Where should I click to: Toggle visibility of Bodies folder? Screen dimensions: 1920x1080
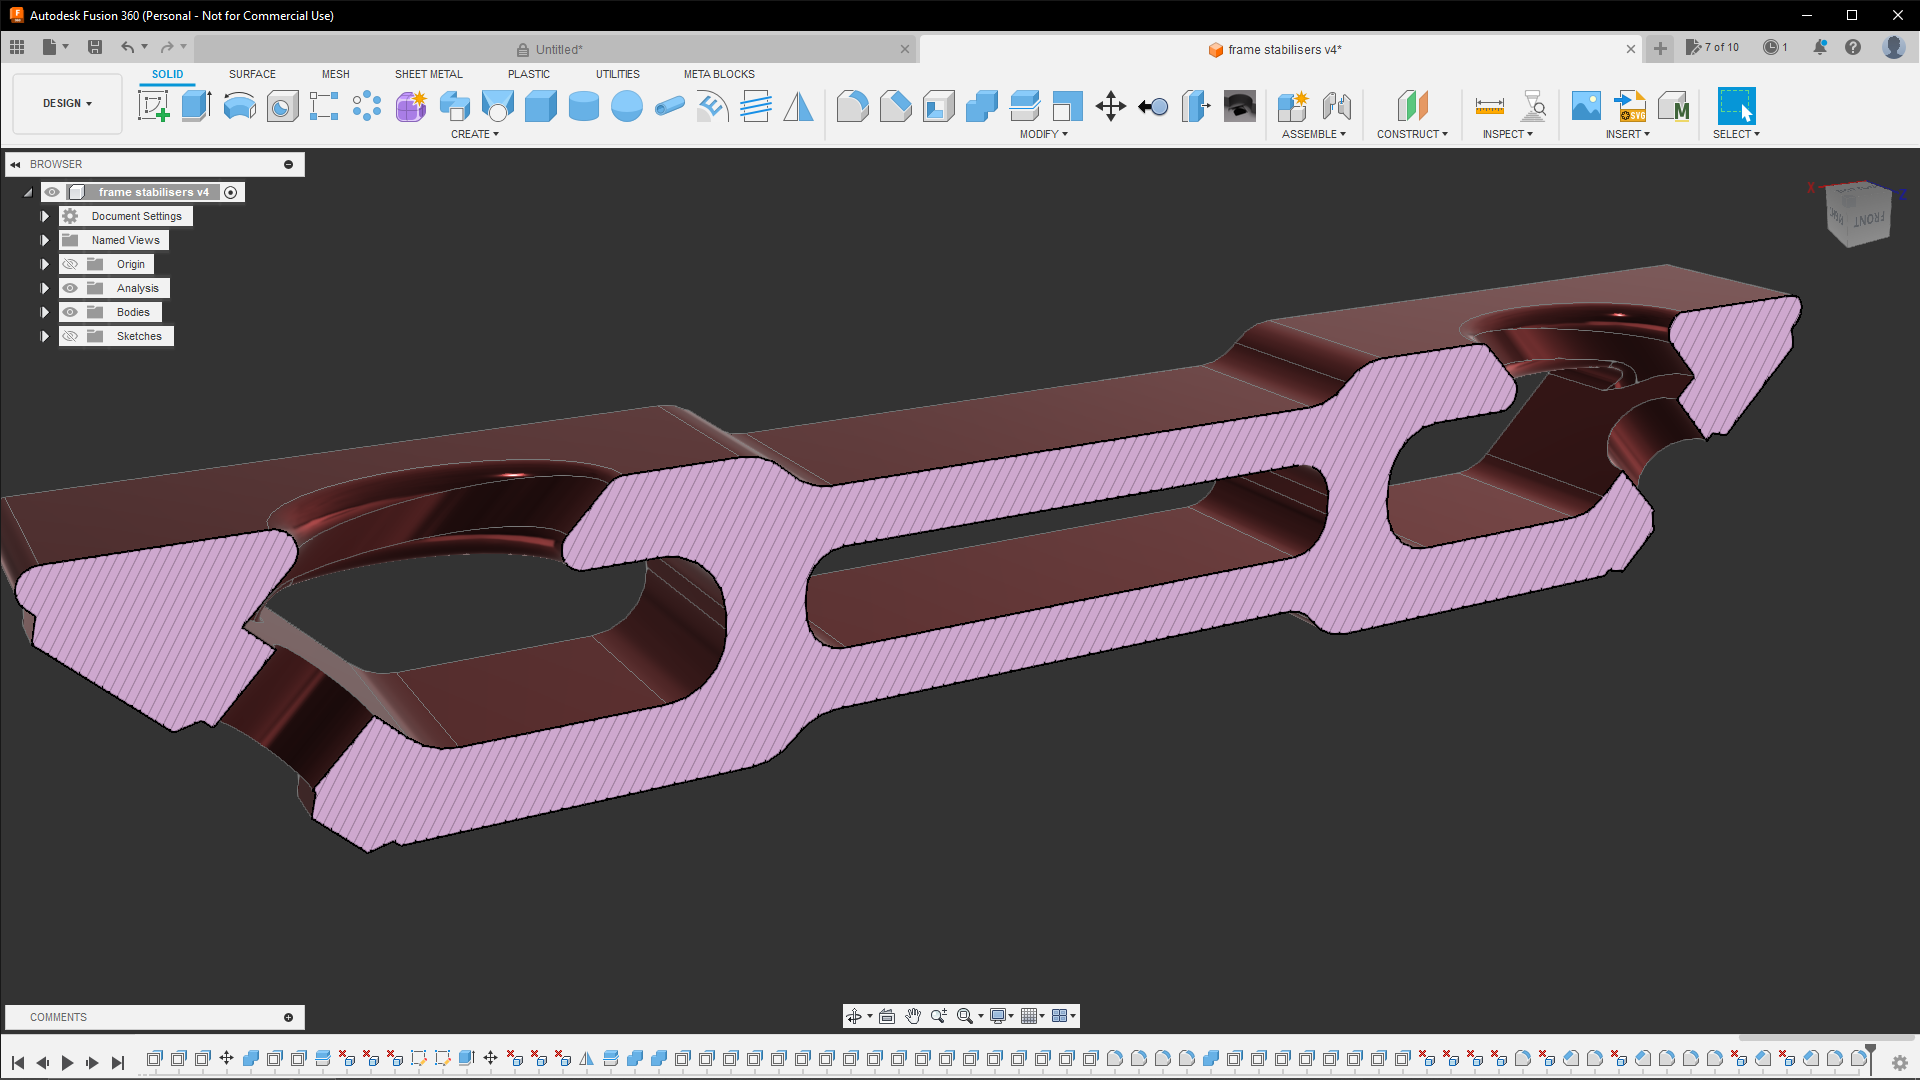point(70,312)
